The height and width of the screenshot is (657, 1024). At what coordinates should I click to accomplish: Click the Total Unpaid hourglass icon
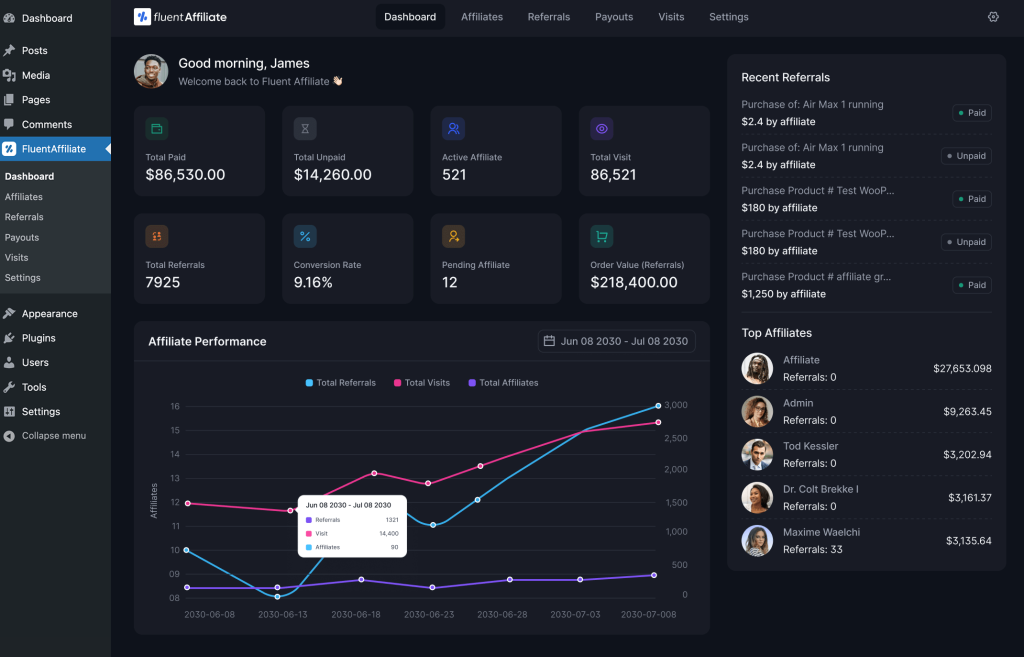coord(305,129)
